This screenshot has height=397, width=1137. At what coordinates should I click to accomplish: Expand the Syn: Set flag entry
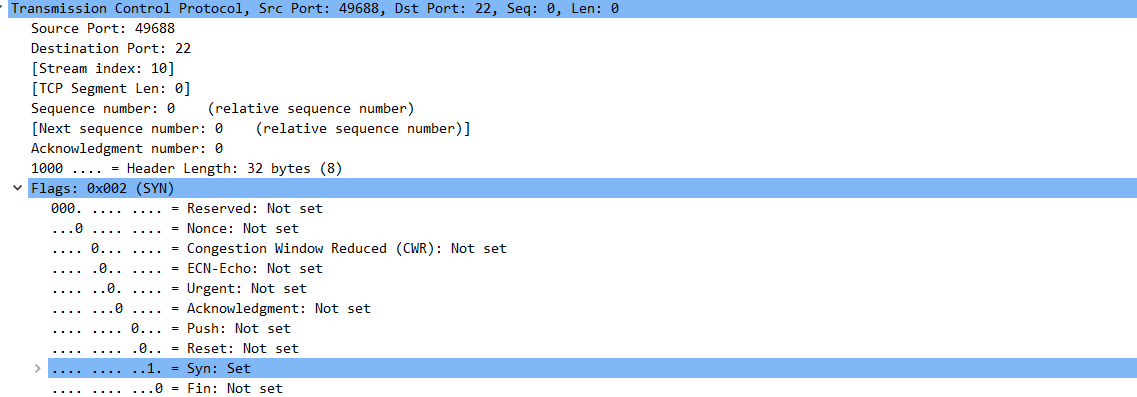(38, 369)
